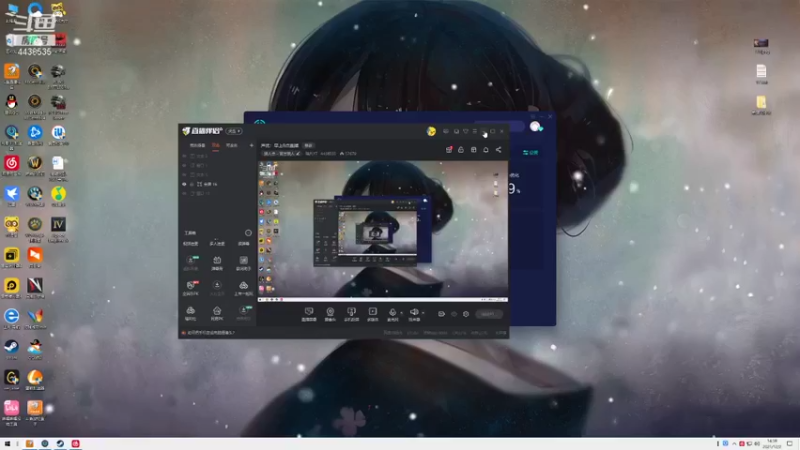The height and width of the screenshot is (450, 800).
Task: Open the hamburger menu icon in streaming app title bar
Action: (474, 131)
